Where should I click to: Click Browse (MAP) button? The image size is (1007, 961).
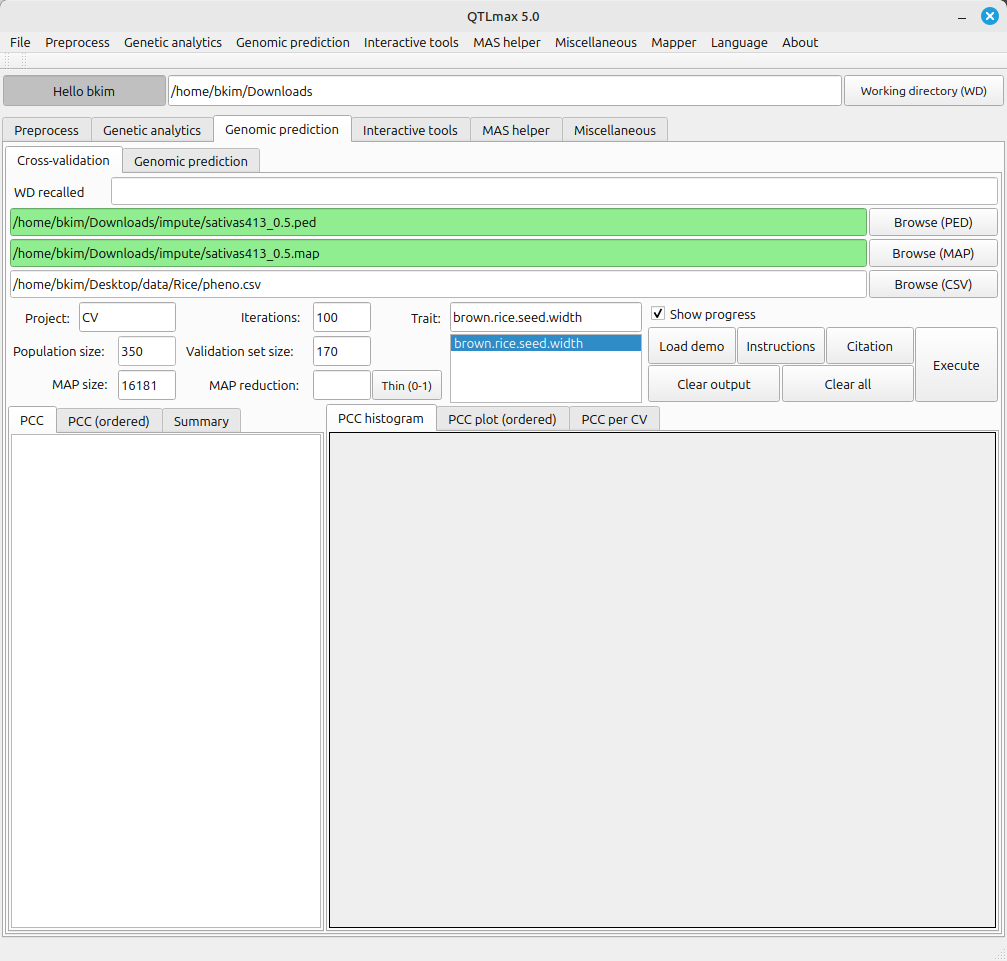click(932, 253)
